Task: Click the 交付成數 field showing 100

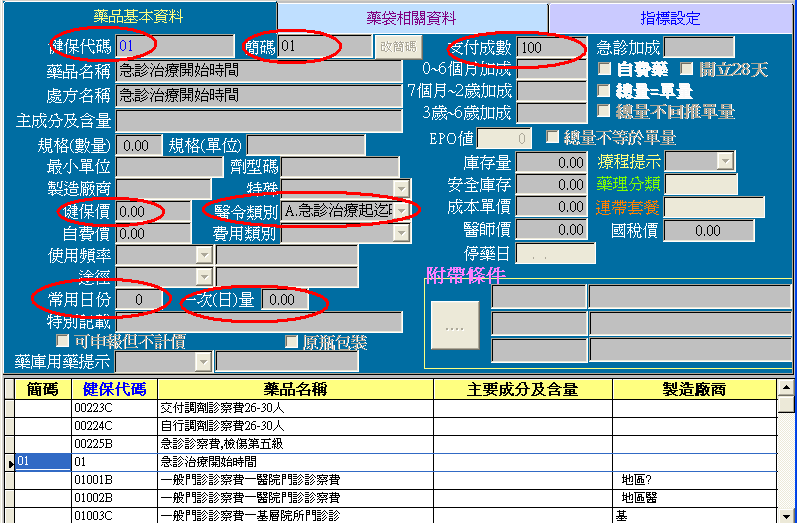Action: (x=551, y=47)
